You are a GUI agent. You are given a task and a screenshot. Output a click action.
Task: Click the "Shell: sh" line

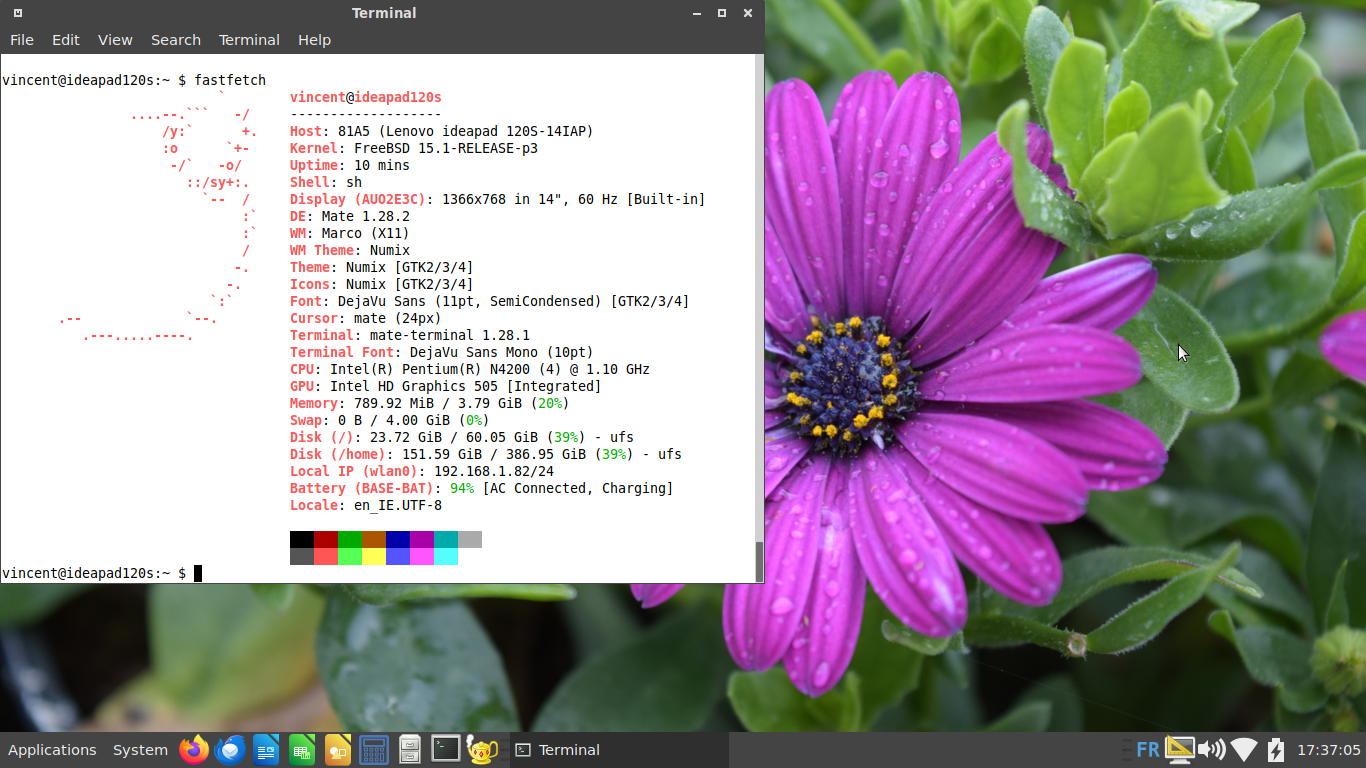click(x=326, y=182)
